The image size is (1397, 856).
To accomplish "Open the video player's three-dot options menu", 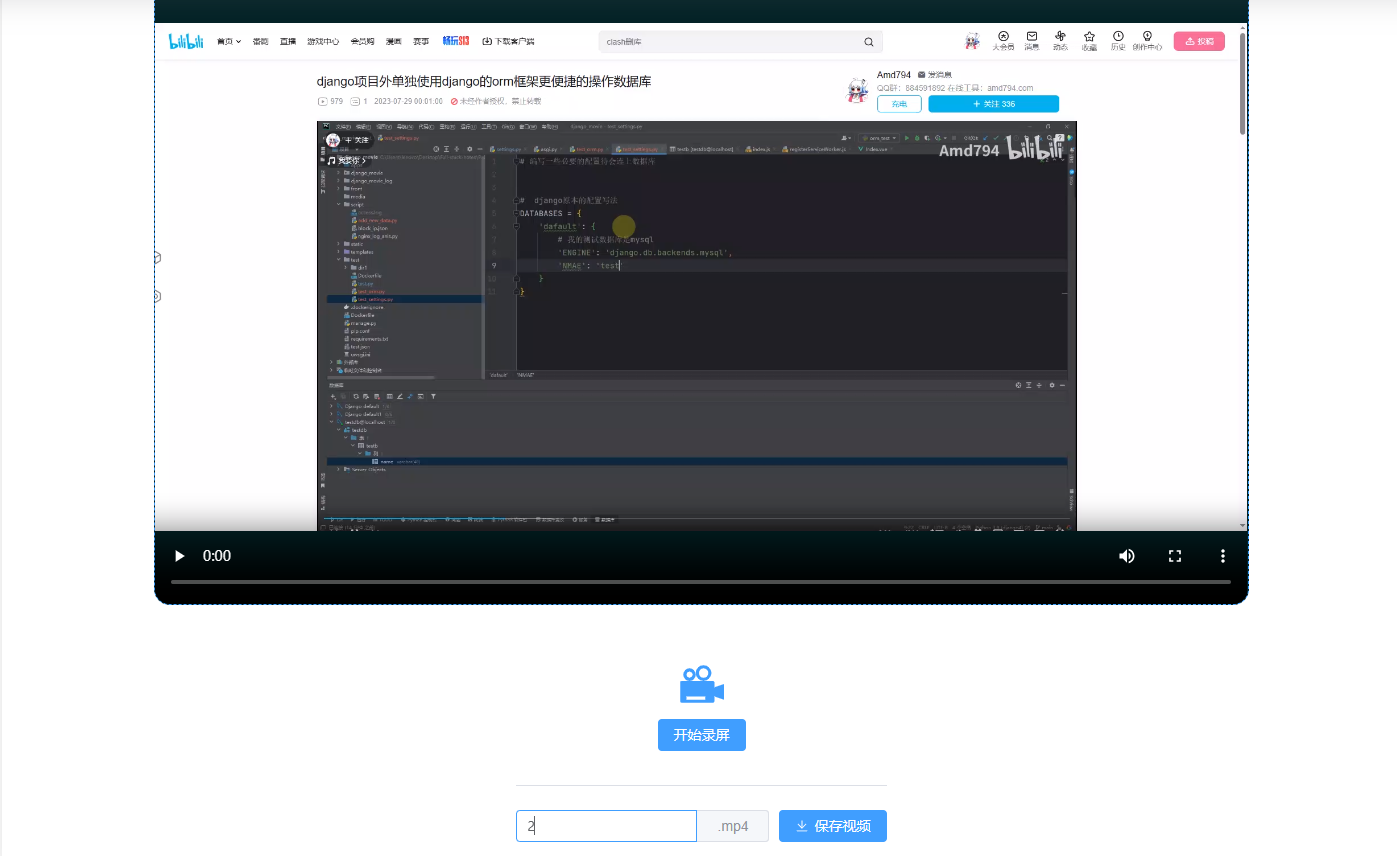I will tap(1222, 556).
